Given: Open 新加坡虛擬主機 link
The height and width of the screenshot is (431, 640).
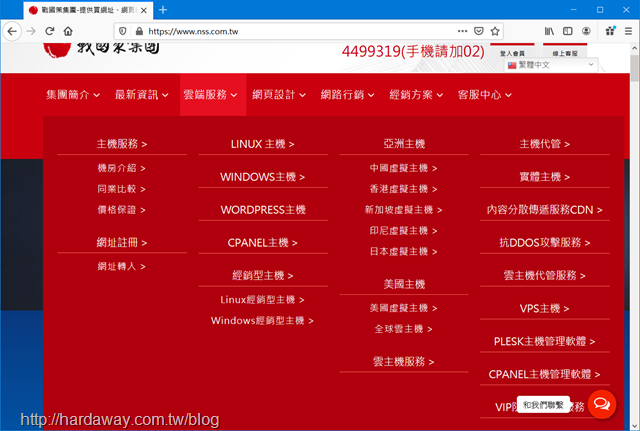Looking at the screenshot, I should click(403, 210).
